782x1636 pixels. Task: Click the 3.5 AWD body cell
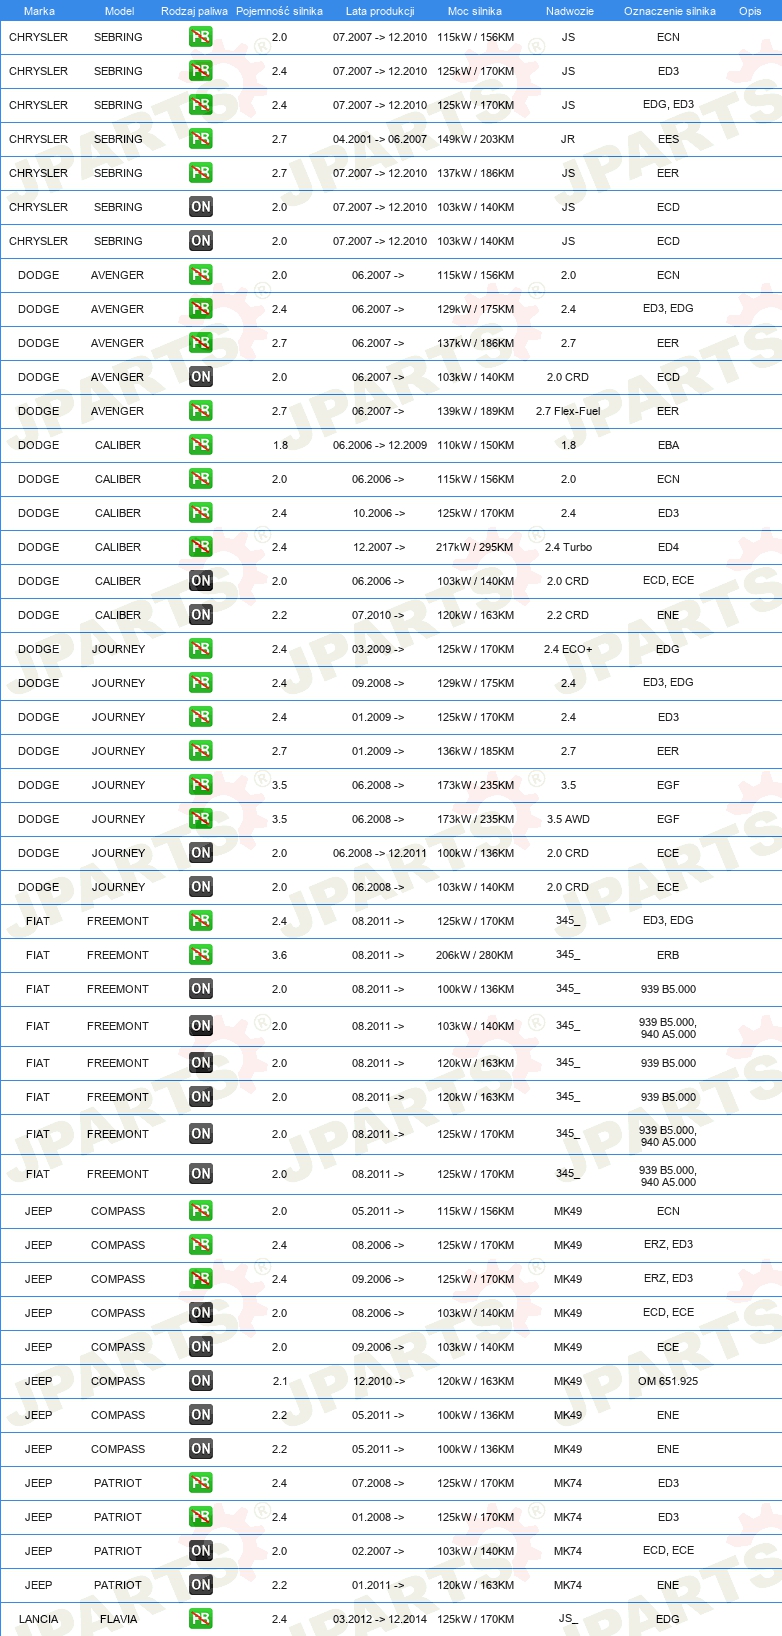click(568, 819)
